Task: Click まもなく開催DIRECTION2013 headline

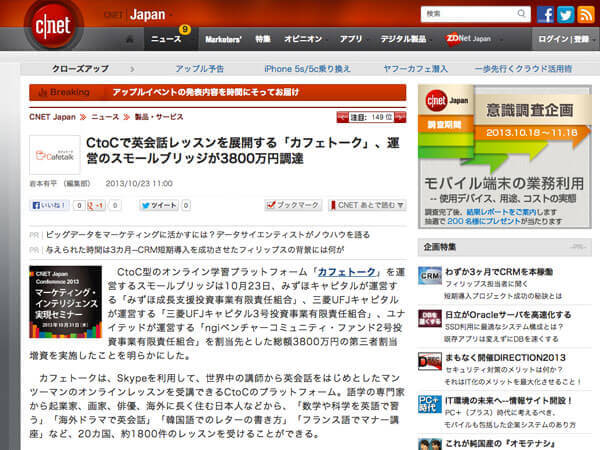Action: (505, 358)
